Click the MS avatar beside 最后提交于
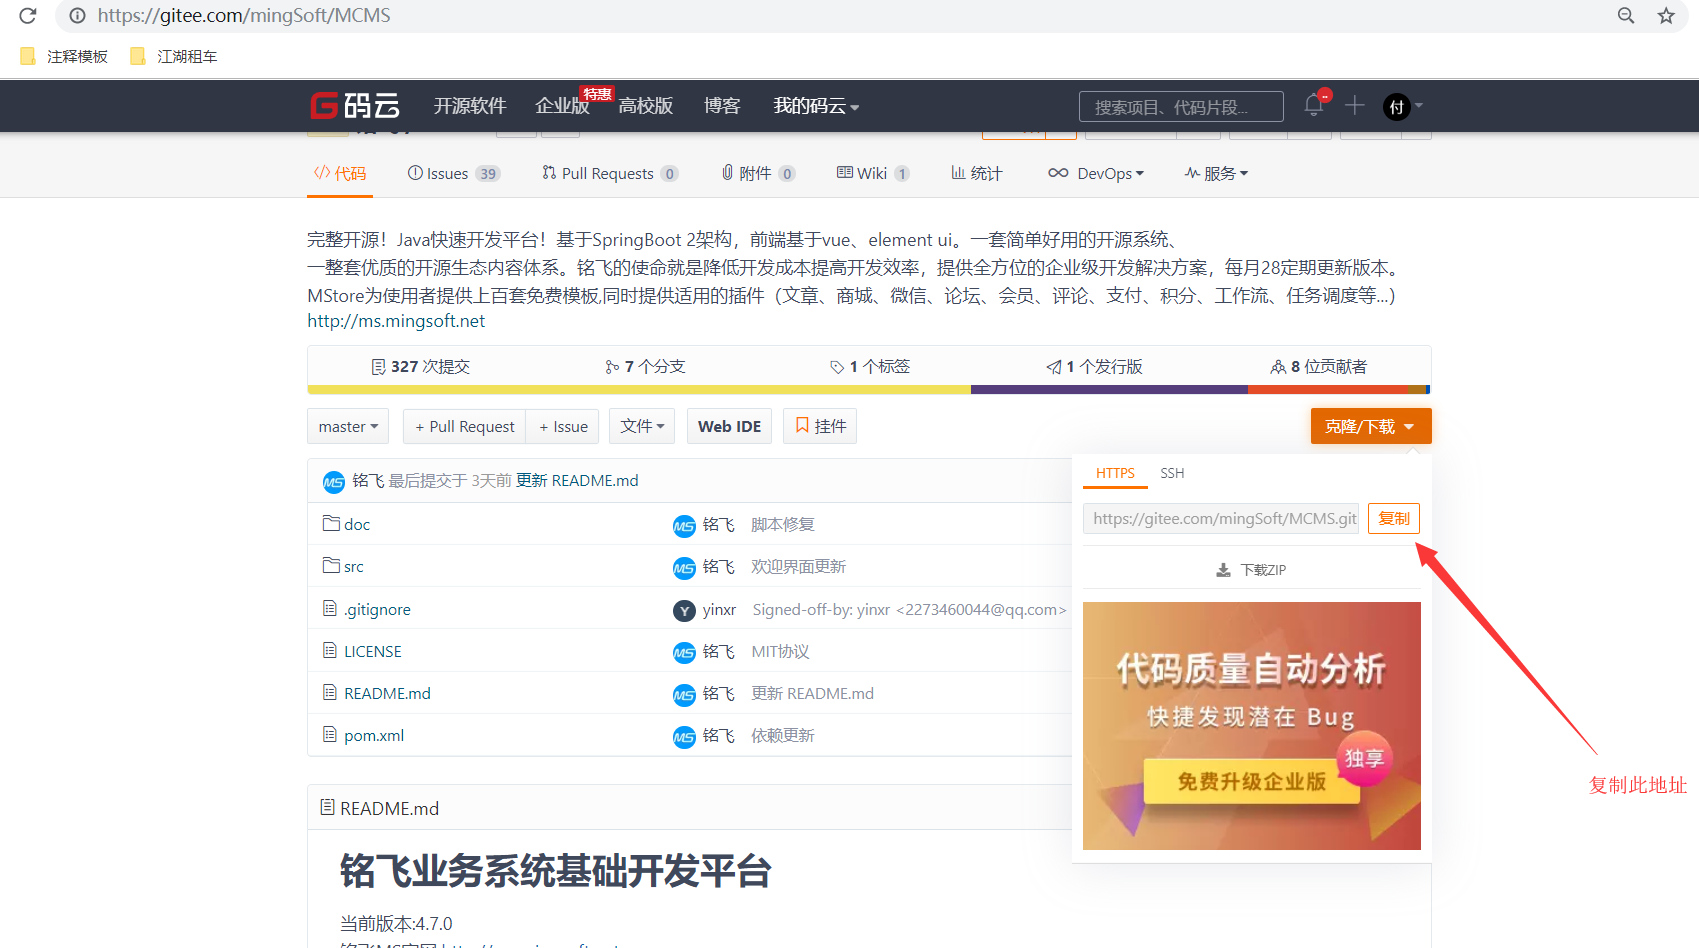The height and width of the screenshot is (948, 1699). tap(334, 482)
